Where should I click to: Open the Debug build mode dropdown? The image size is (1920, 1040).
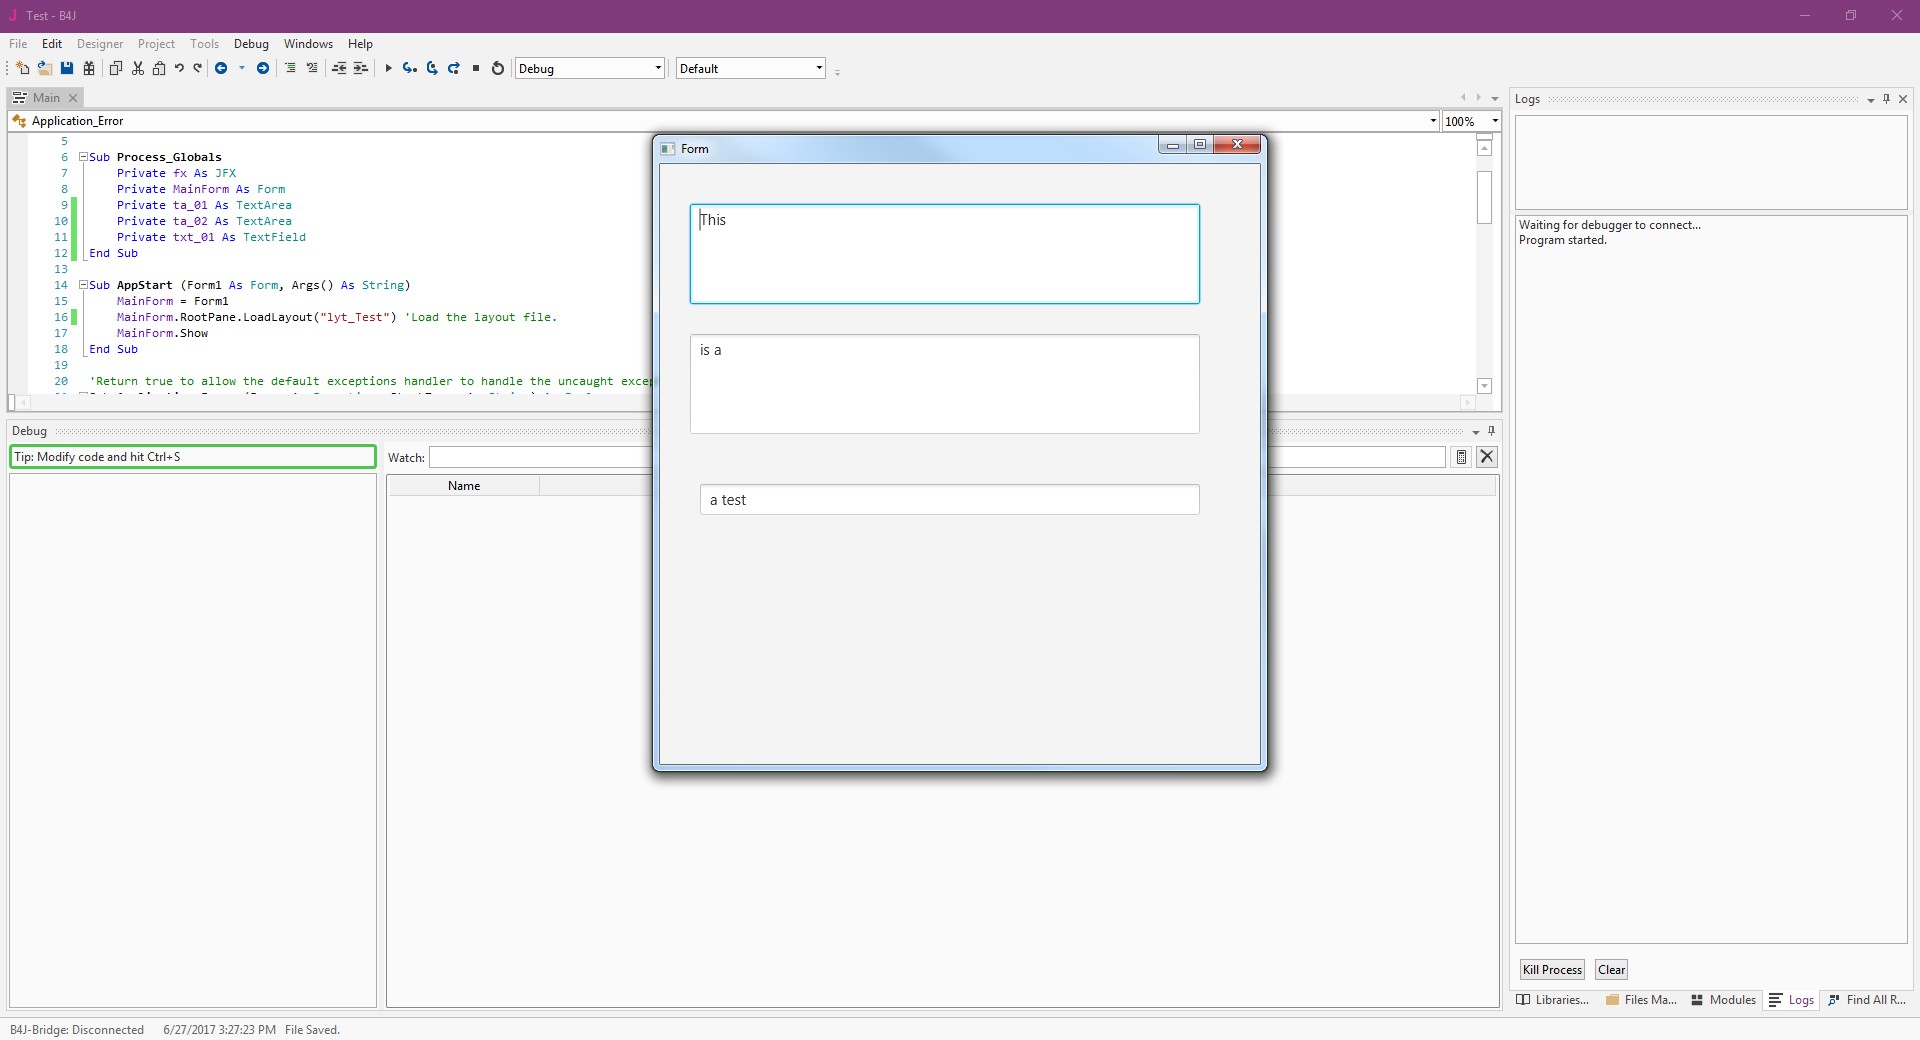(658, 68)
